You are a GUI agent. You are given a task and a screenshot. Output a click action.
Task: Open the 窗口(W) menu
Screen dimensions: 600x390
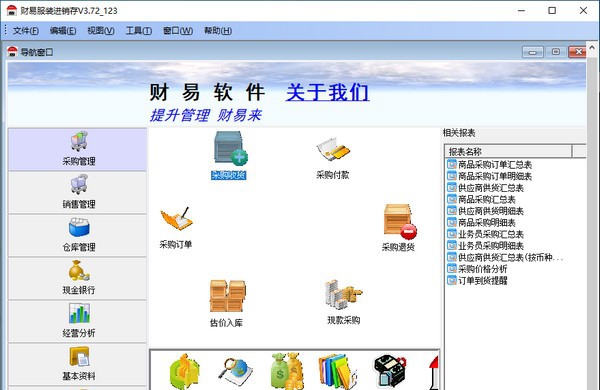coord(178,31)
